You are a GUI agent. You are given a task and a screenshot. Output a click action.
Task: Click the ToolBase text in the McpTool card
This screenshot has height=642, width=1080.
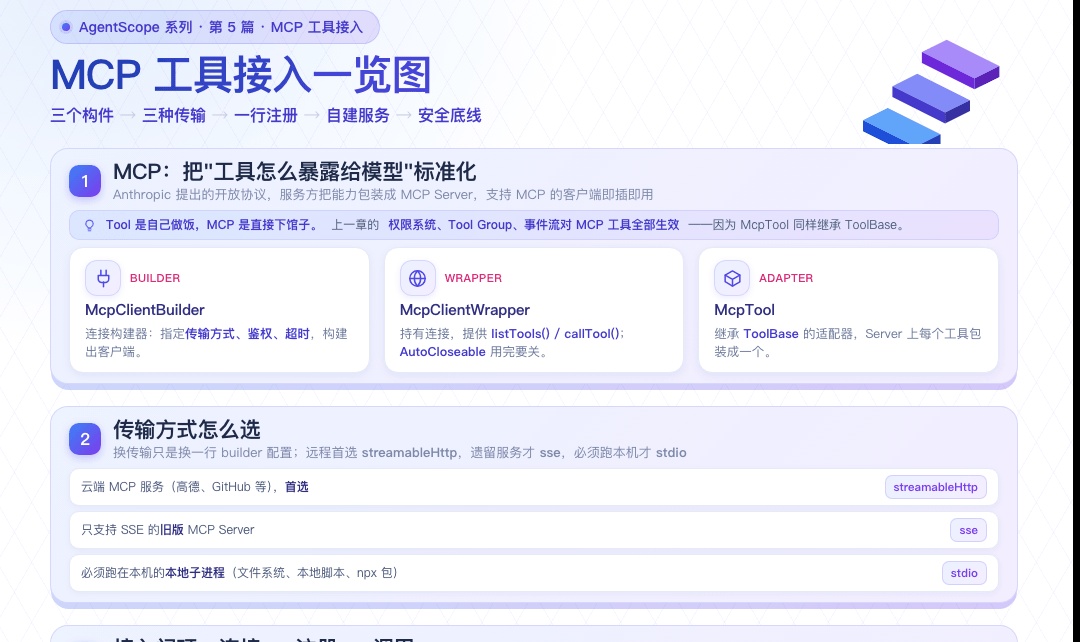[x=771, y=334]
